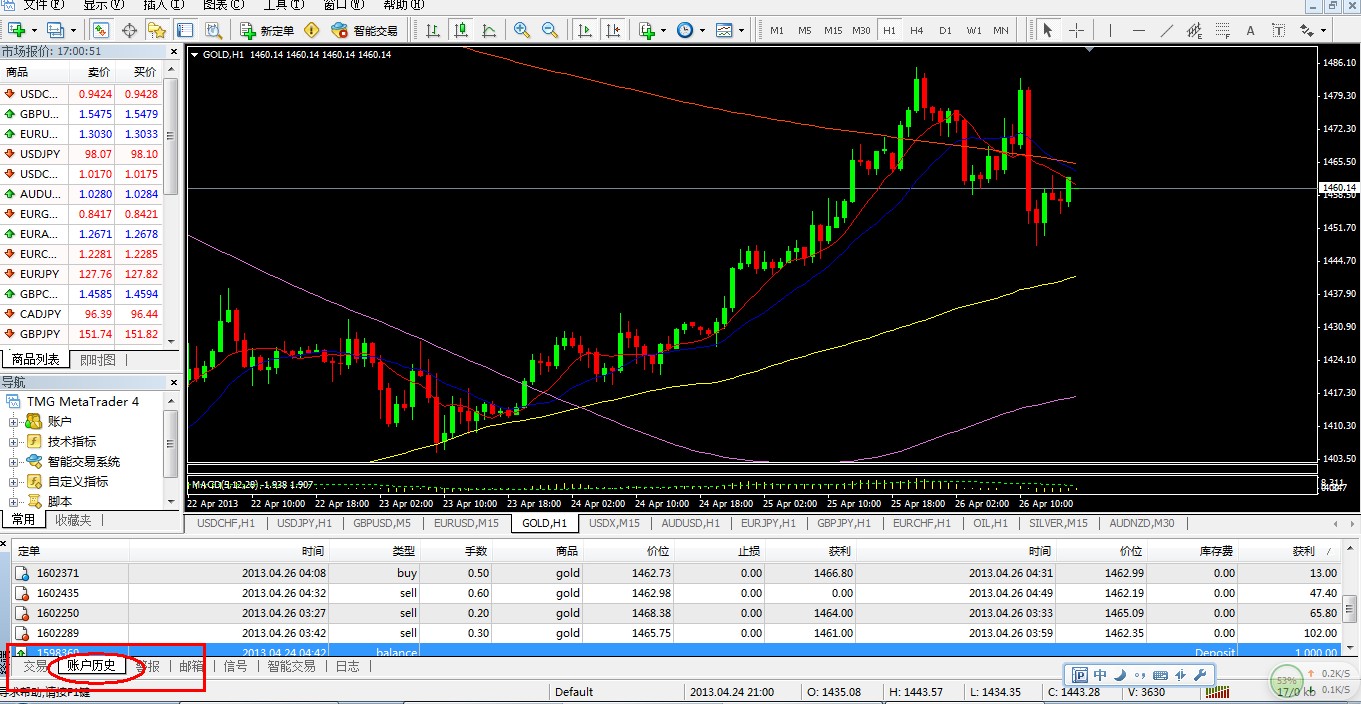Click the Market Watch vertical scrollbar
1361x704 pixels.
pos(172,137)
